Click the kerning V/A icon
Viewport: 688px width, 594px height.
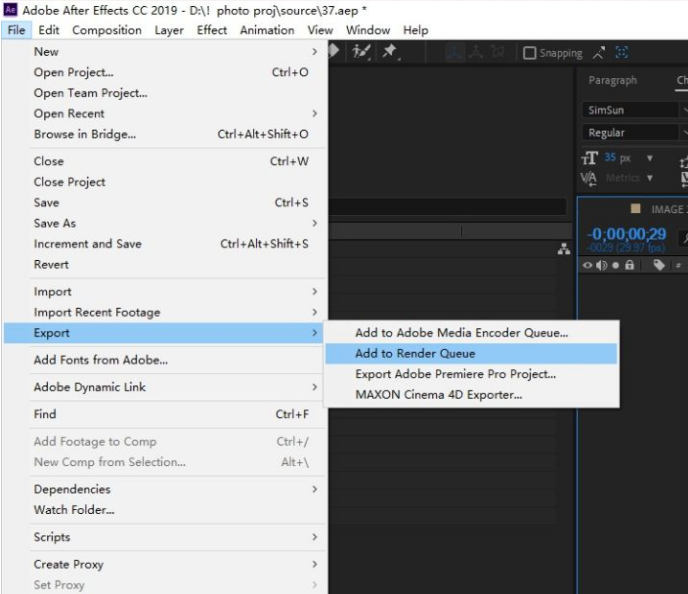[589, 178]
